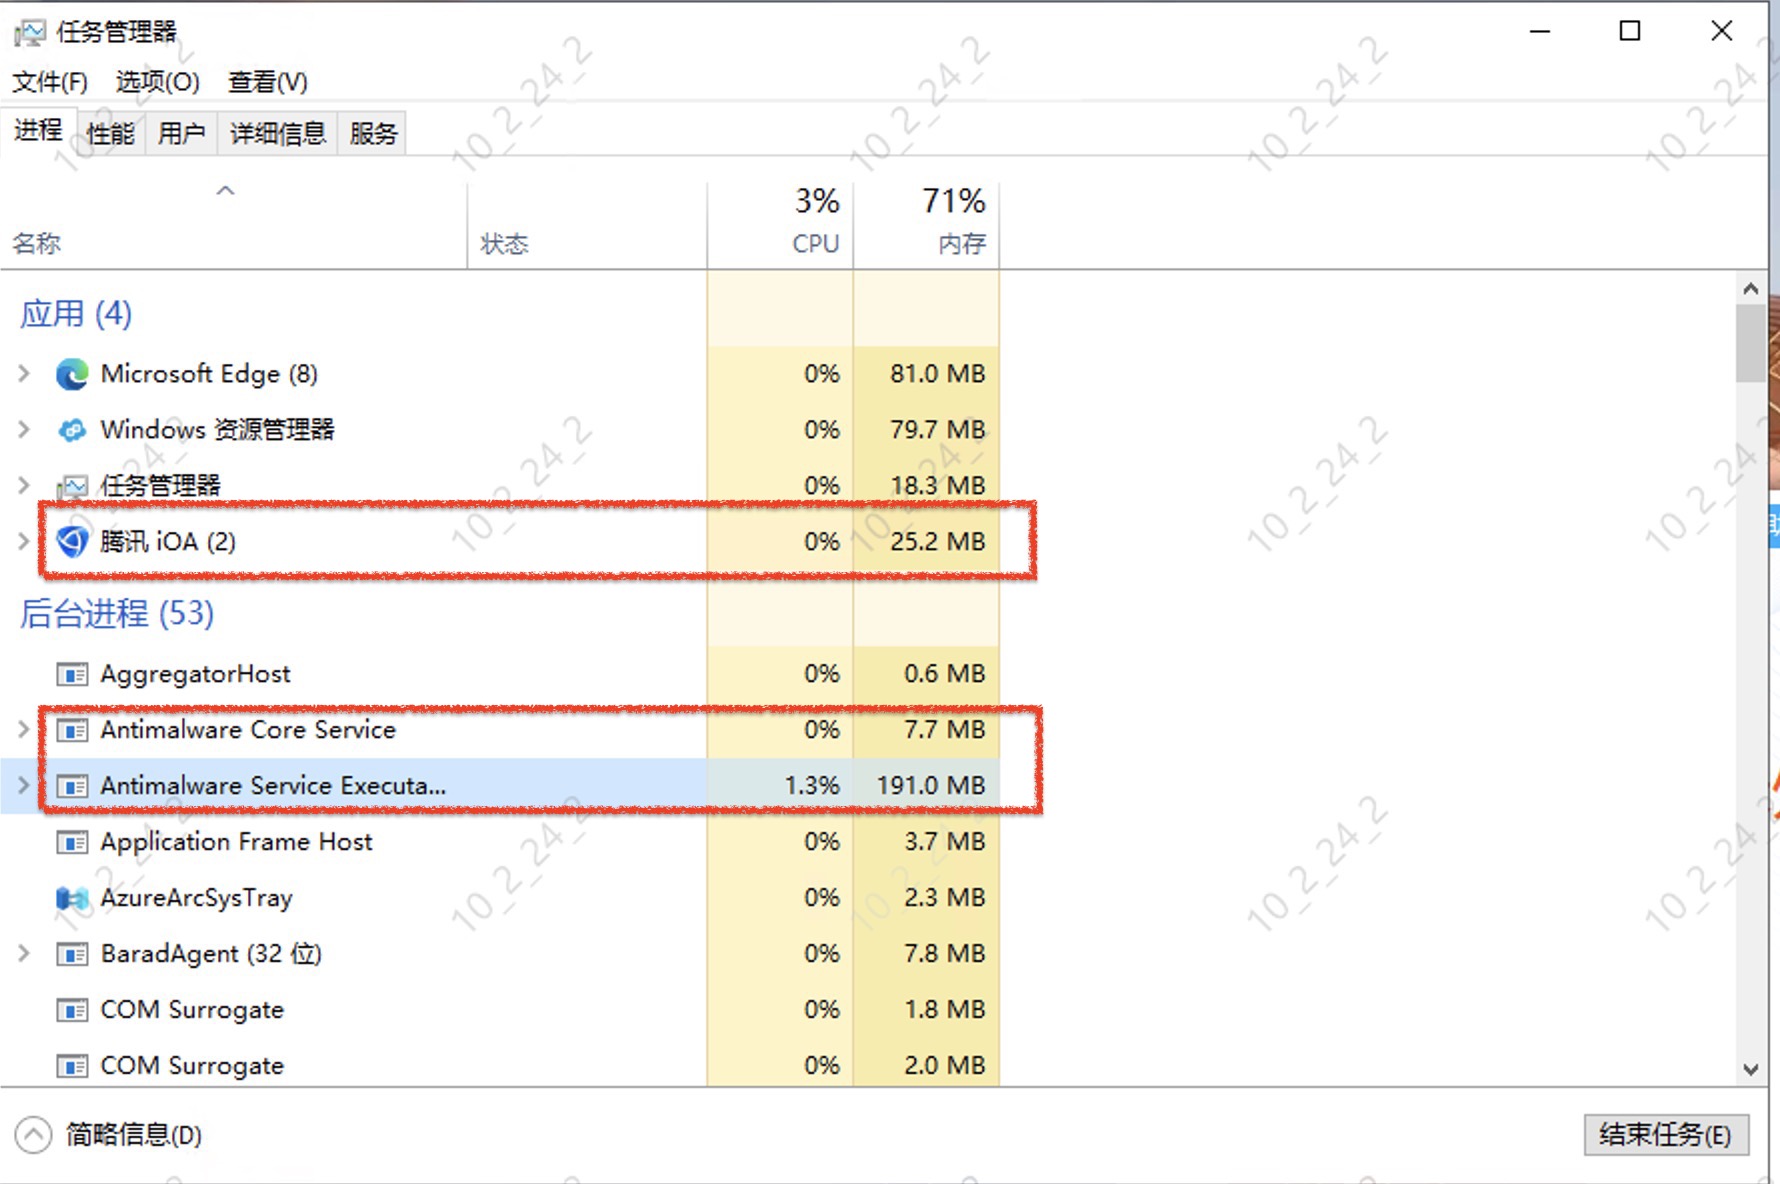Select the AggregatorHost row name
The image size is (1780, 1184).
[x=195, y=674]
